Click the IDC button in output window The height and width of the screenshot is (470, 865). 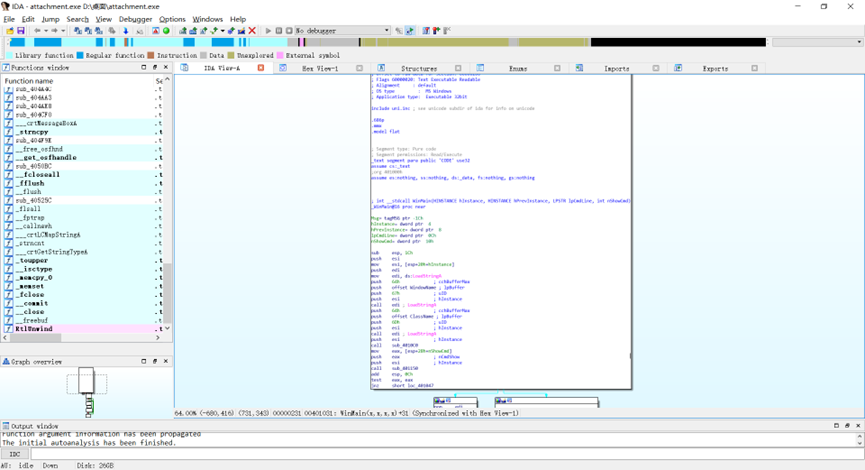pyautogui.click(x=14, y=454)
